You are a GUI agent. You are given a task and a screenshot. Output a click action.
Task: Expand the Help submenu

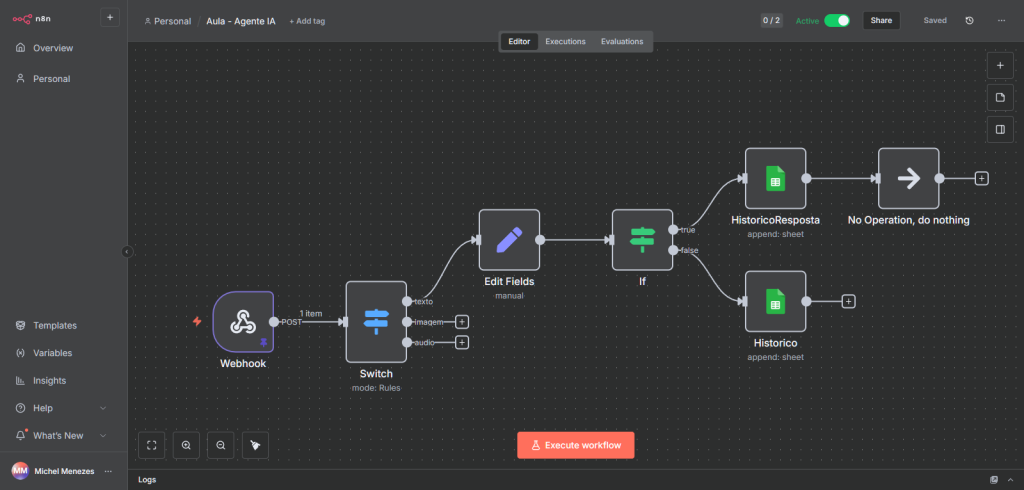coord(103,408)
